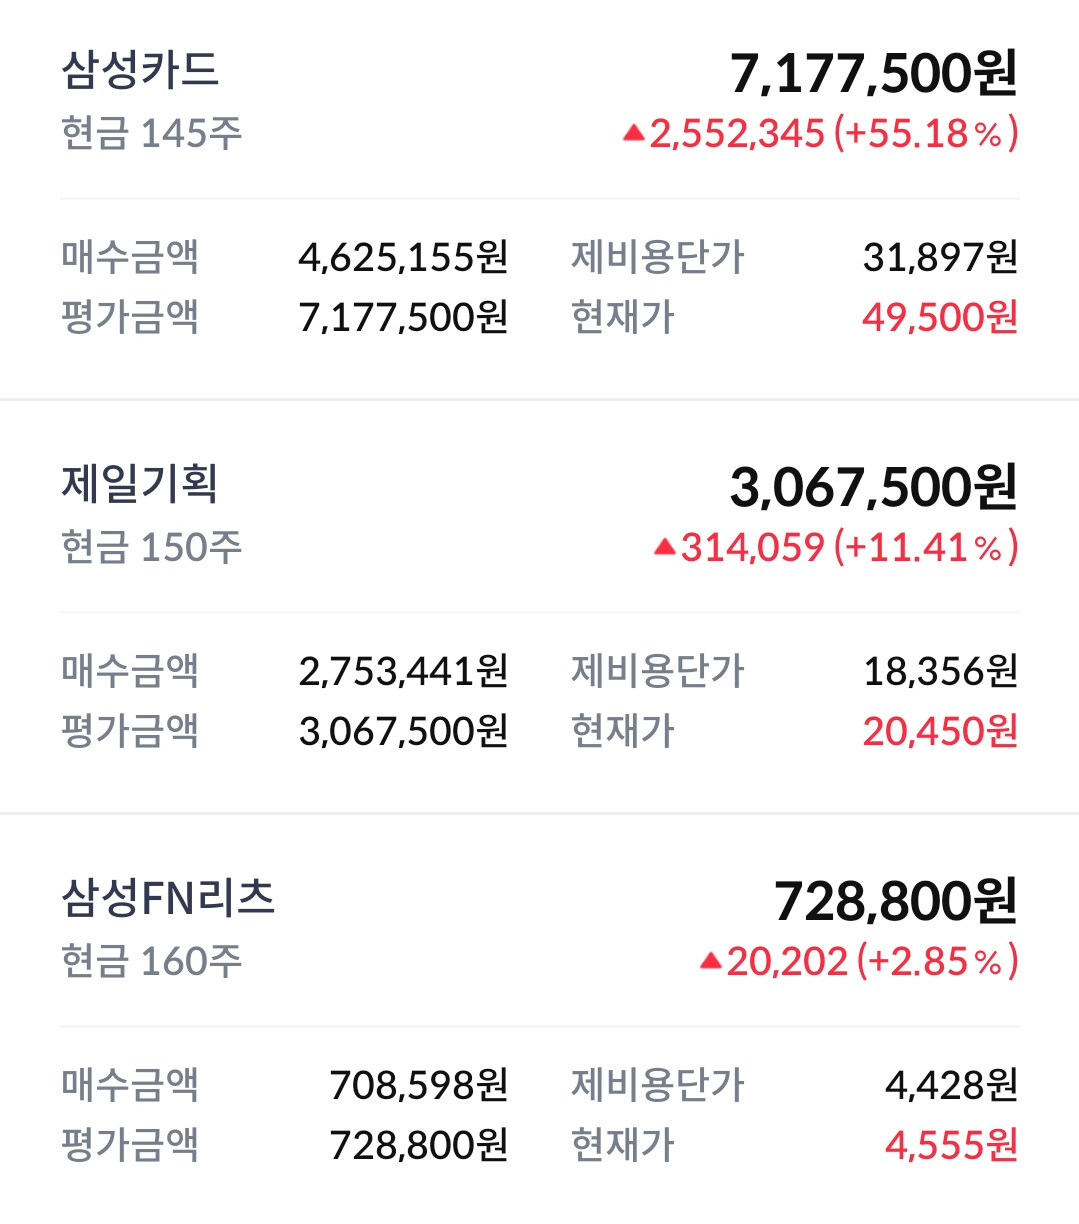Select the 3,067,500원 total valuation amount
This screenshot has height=1224, width=1079.
tap(874, 487)
